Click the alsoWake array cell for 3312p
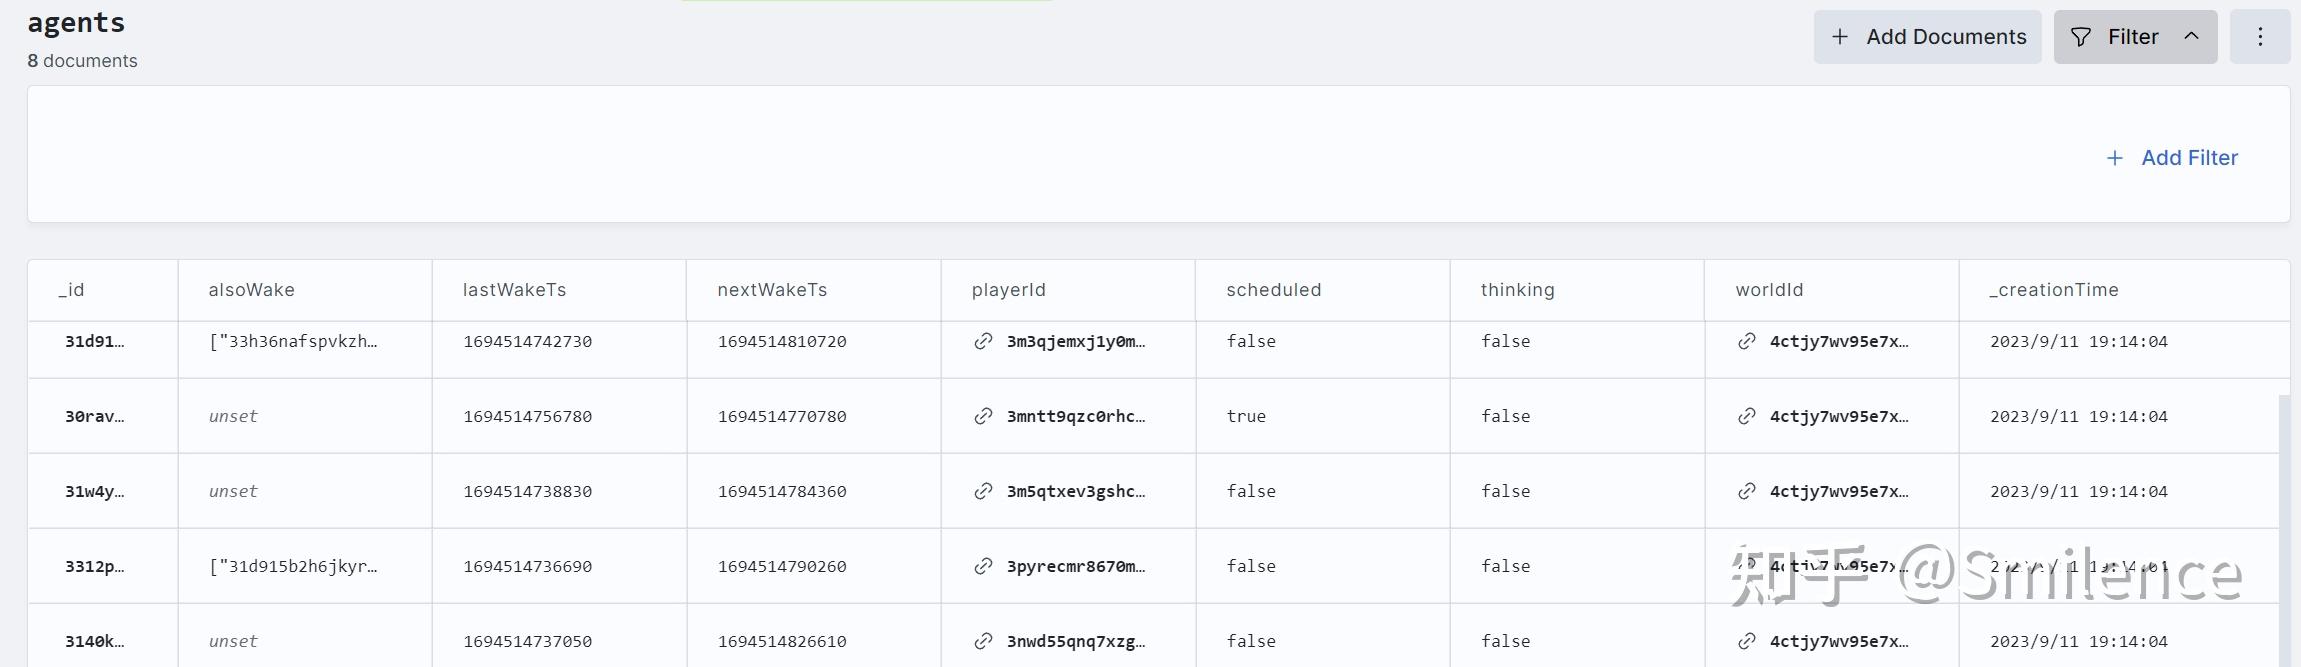The image size is (2301, 667). coord(293,566)
